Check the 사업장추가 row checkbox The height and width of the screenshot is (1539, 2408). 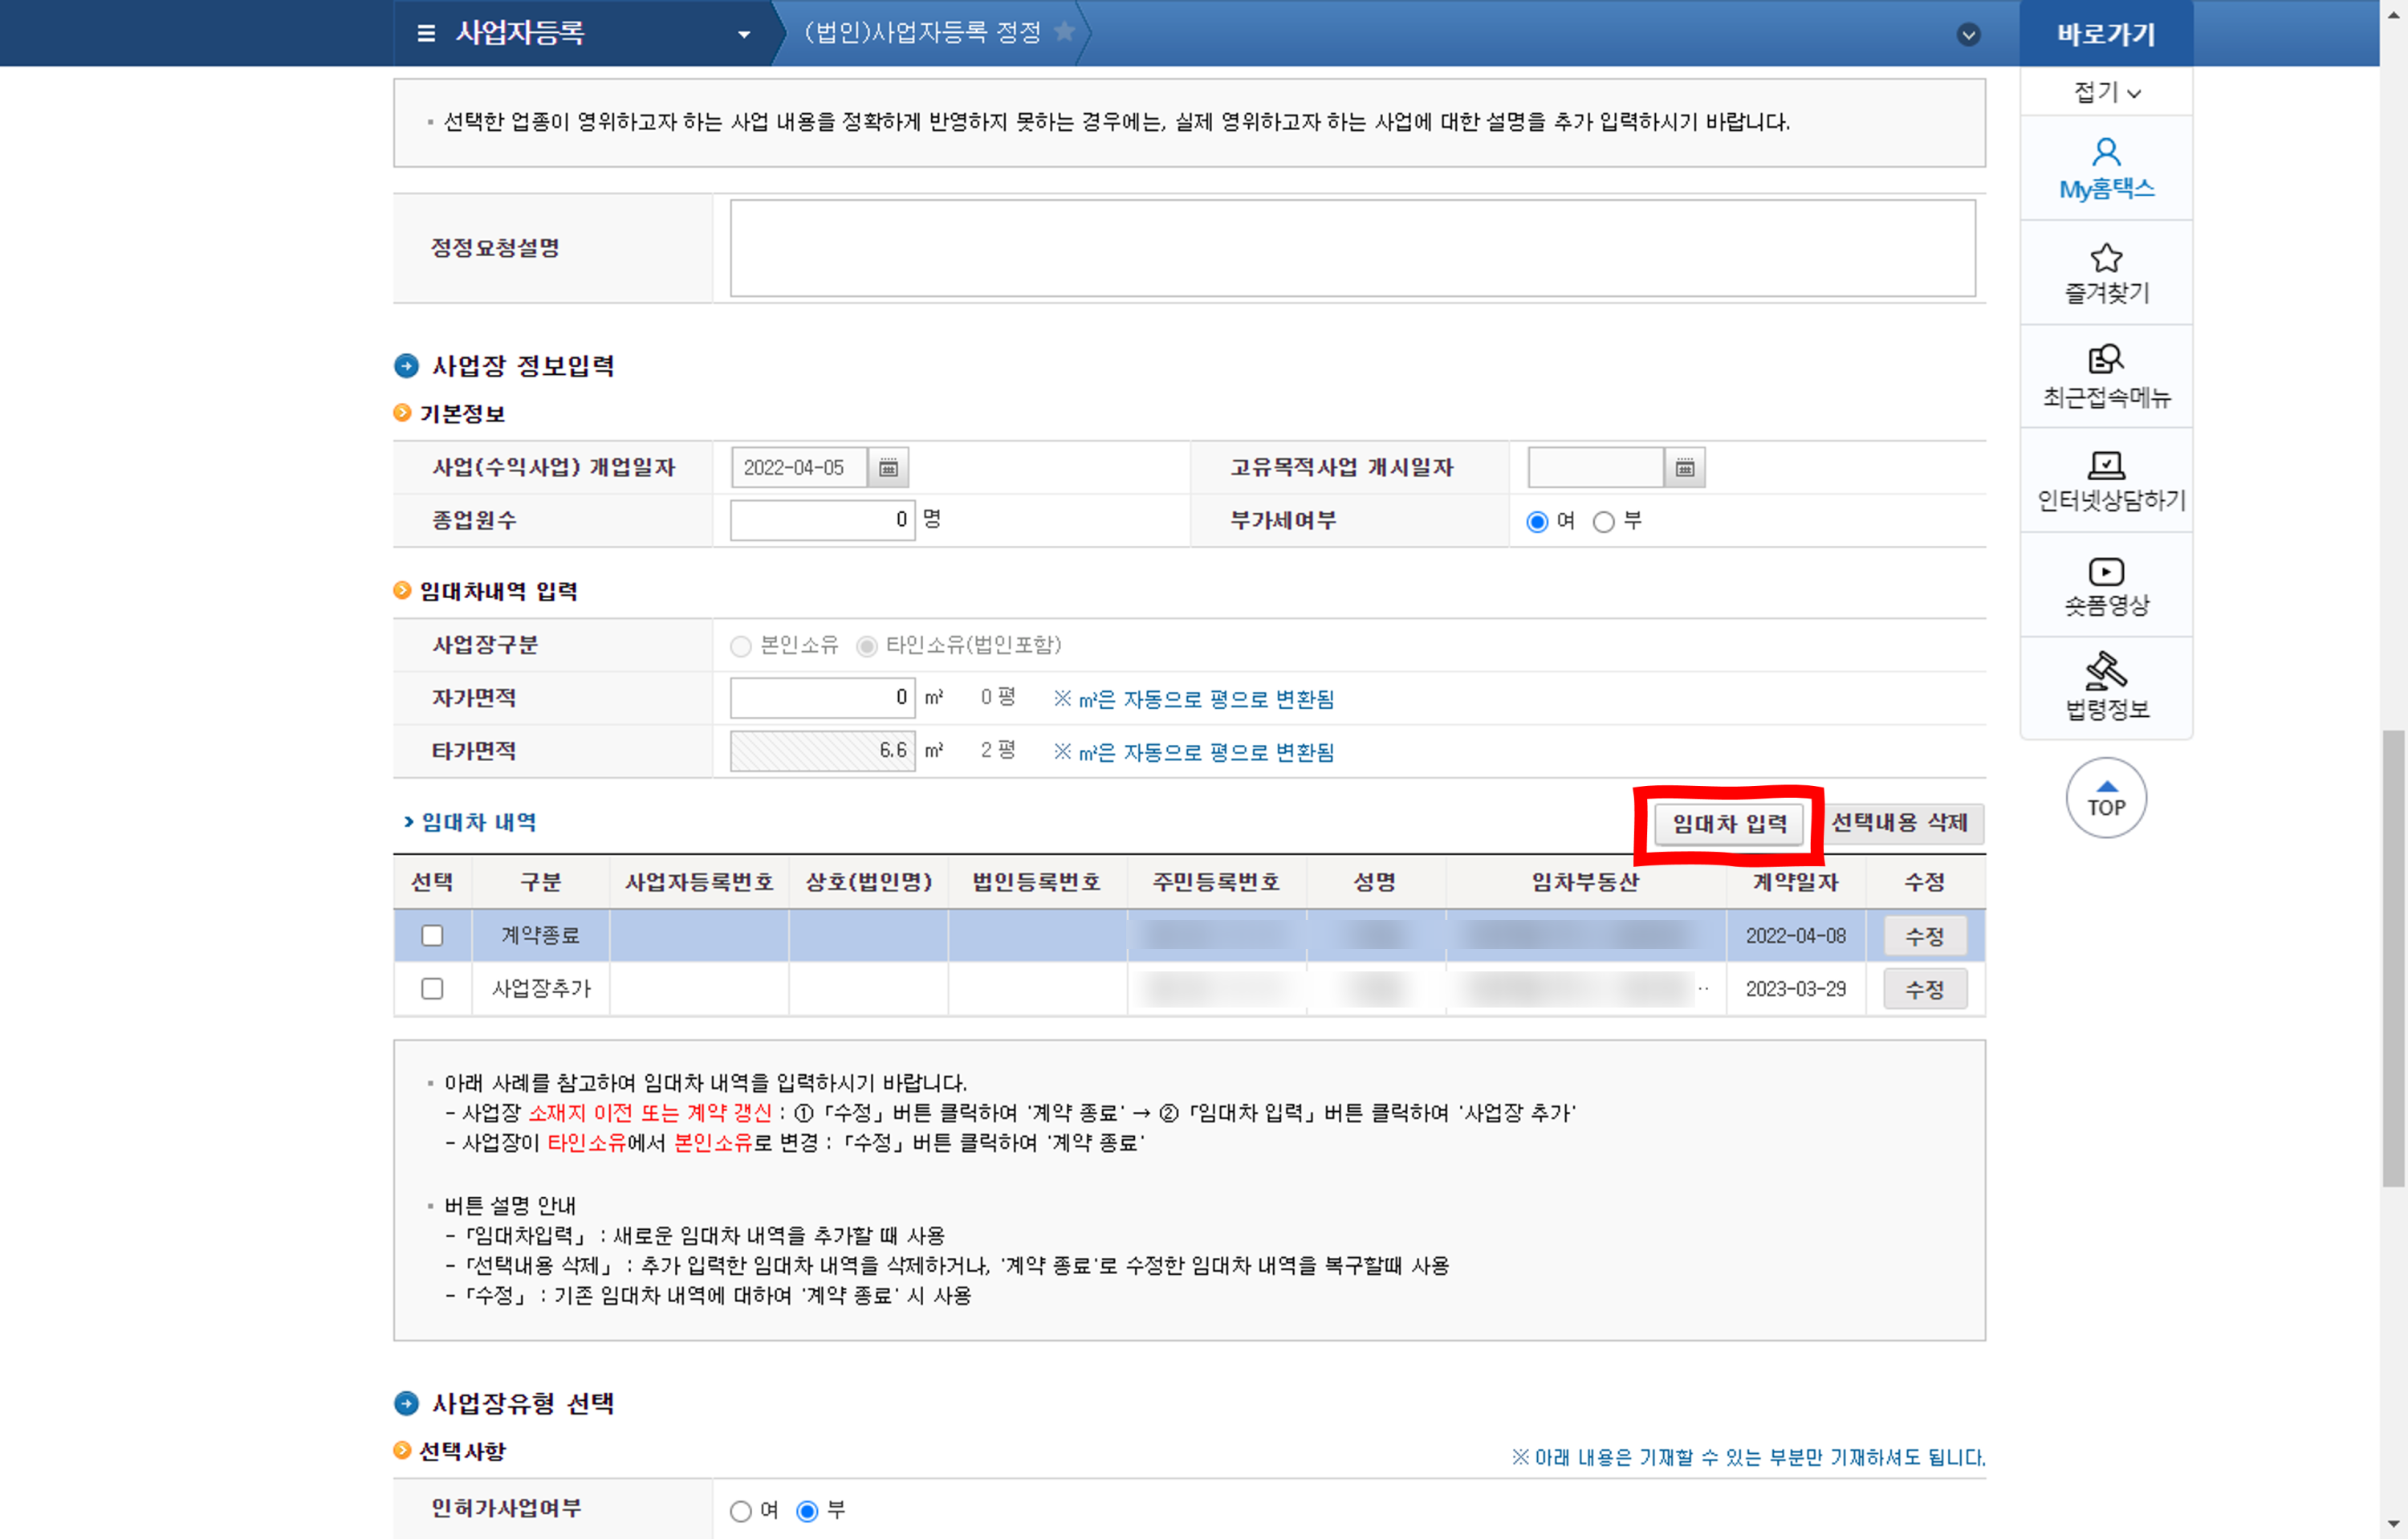(432, 988)
